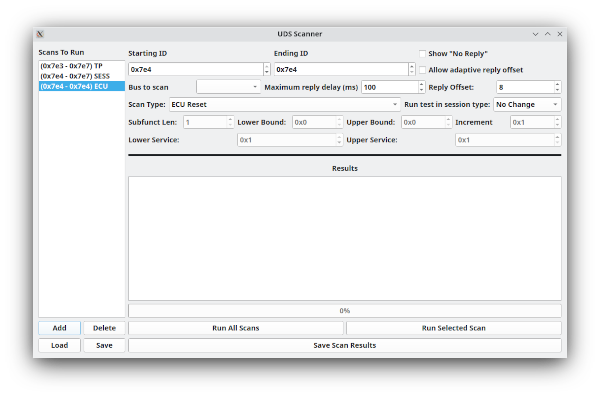The width and height of the screenshot is (600, 397).
Task: Open Run test in session type dropdown
Action: coord(527,105)
